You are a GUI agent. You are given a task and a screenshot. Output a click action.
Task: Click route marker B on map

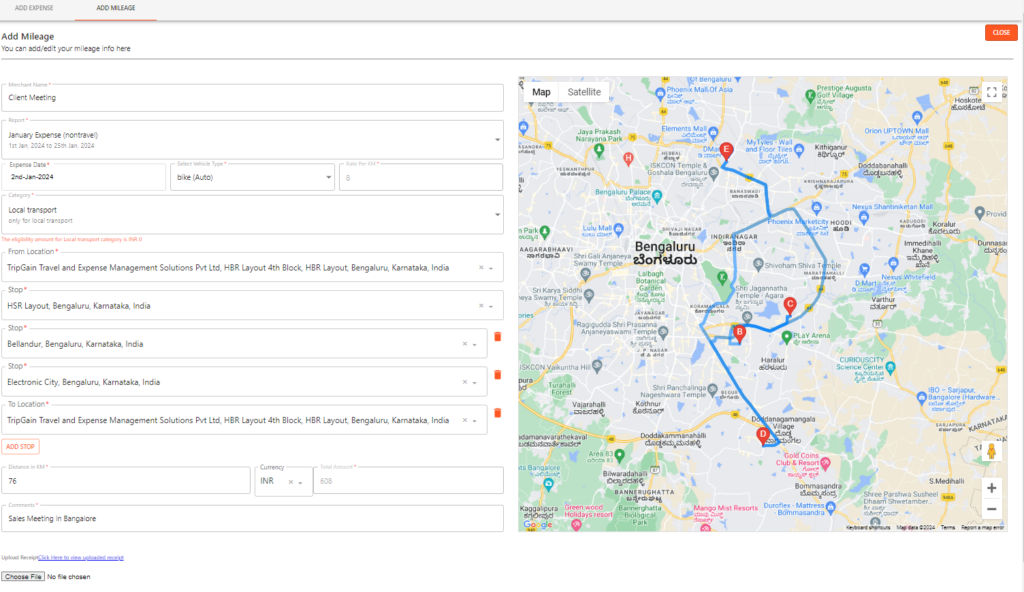(739, 334)
